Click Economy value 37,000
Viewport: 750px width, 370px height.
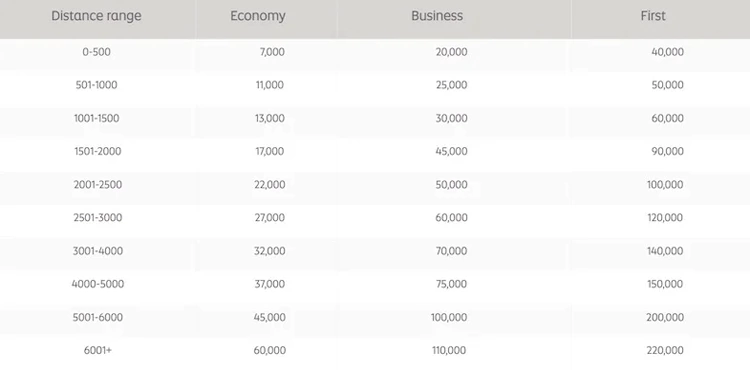click(x=270, y=284)
